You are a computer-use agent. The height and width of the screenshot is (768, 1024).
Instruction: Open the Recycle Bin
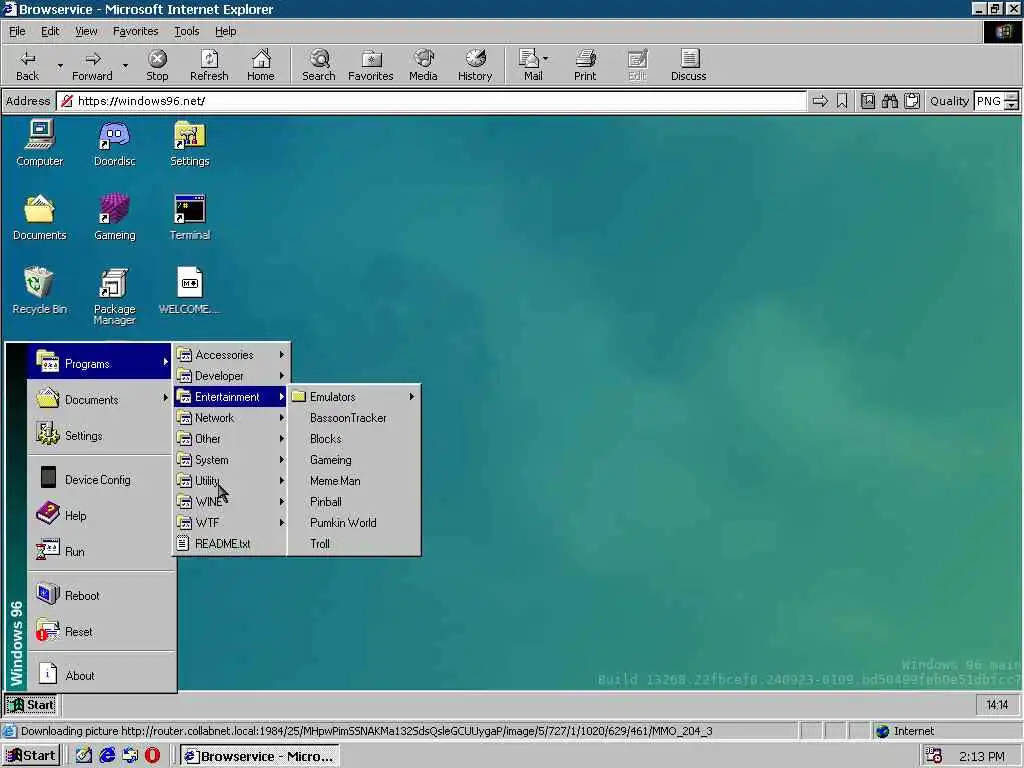point(40,291)
